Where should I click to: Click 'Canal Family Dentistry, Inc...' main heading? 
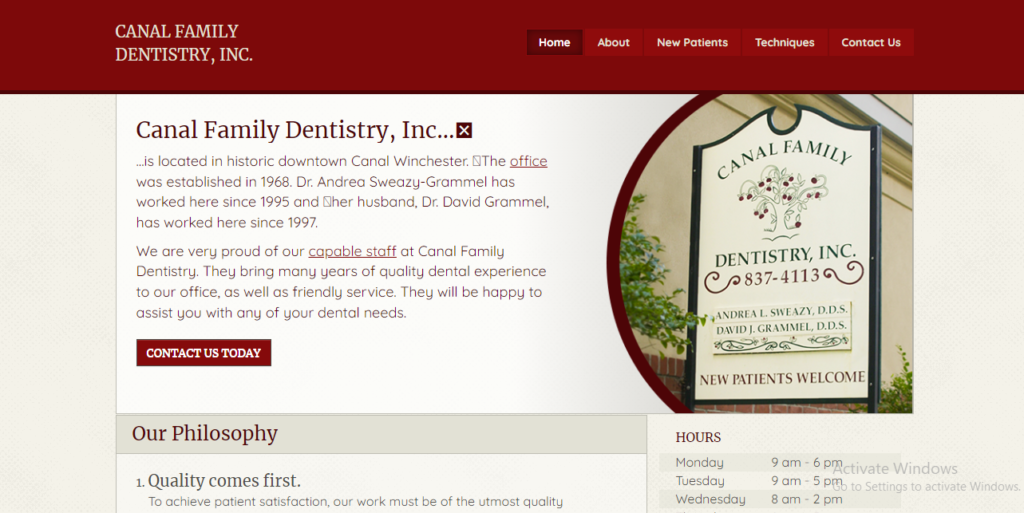click(295, 131)
